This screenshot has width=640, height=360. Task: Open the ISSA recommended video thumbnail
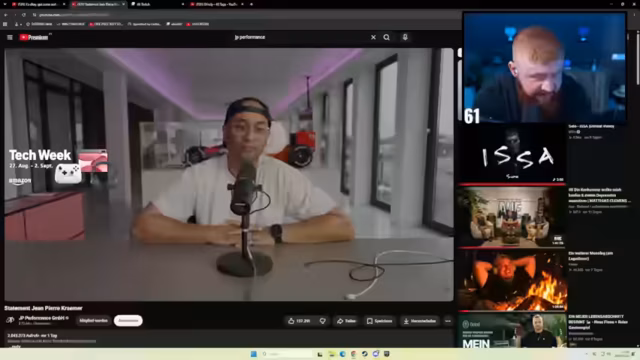point(512,153)
